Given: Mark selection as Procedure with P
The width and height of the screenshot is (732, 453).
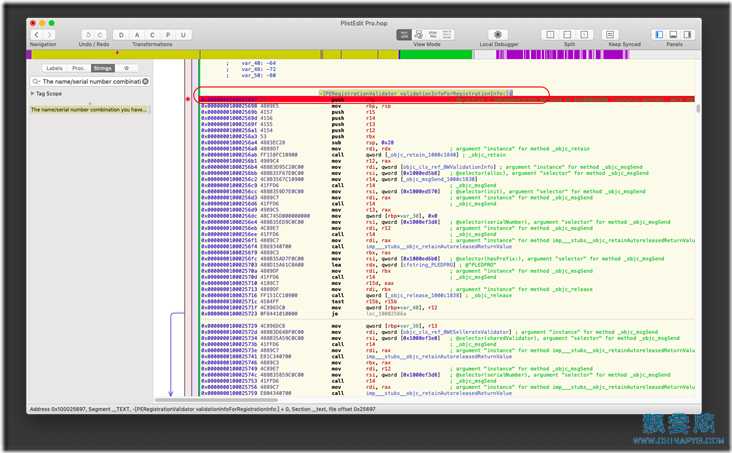Looking at the screenshot, I should 168,35.
